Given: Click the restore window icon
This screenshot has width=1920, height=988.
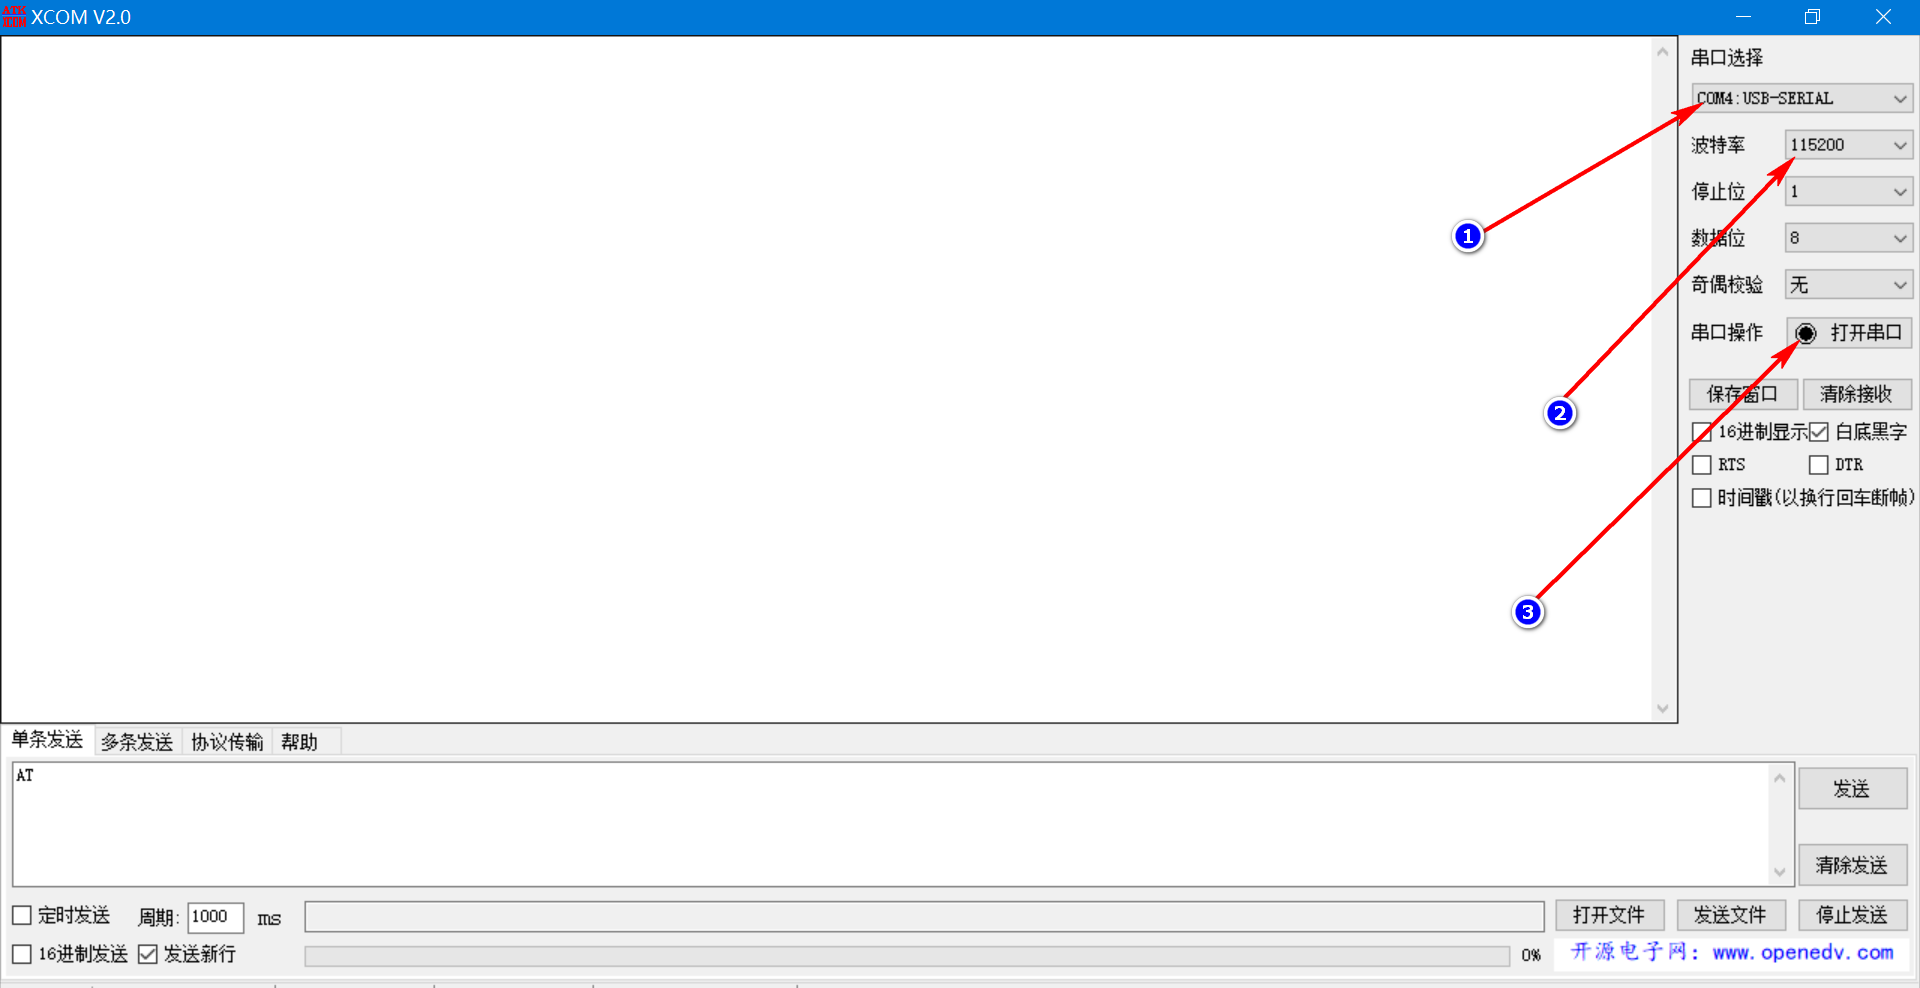Looking at the screenshot, I should 1812,17.
